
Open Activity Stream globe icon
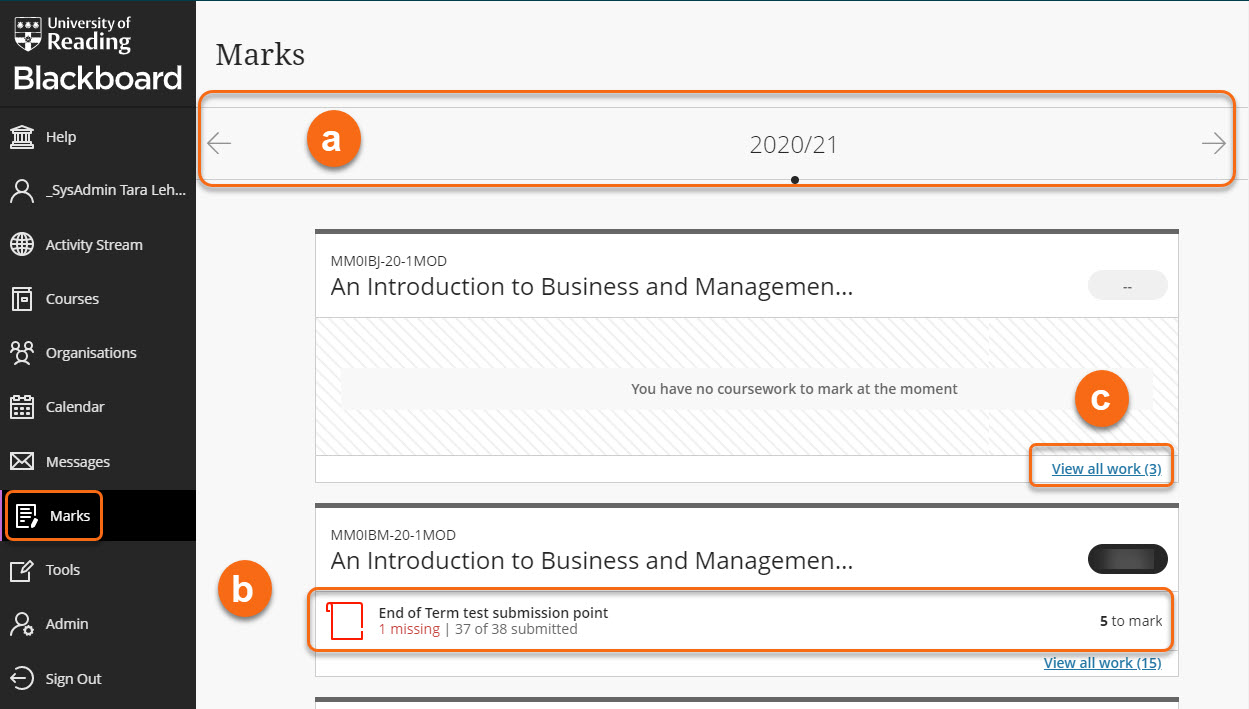click(x=22, y=245)
